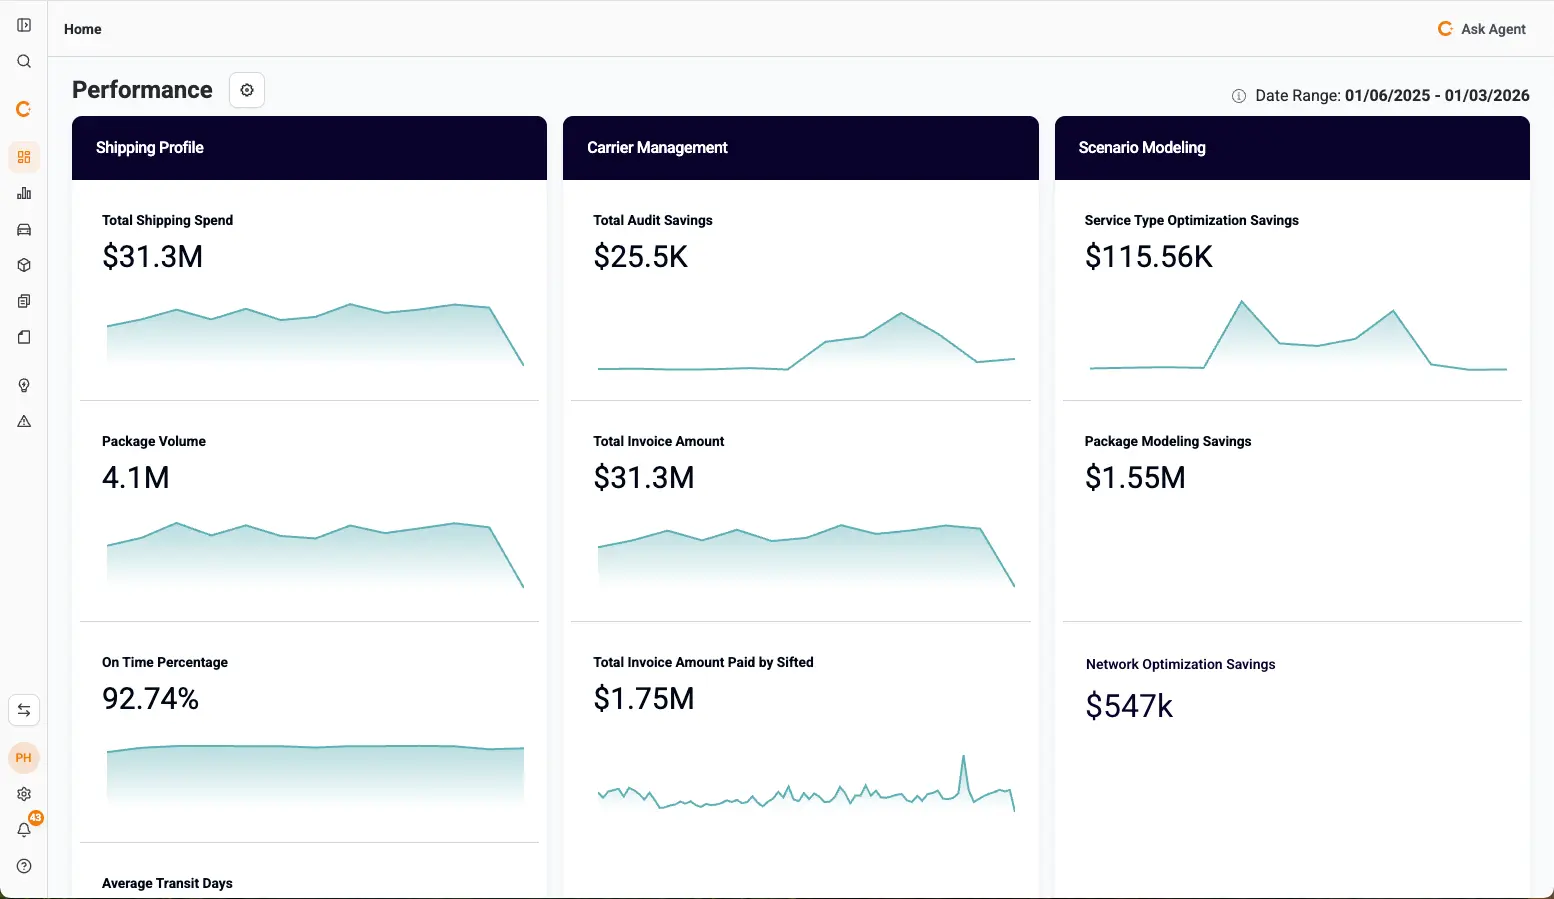Open the lightbulb insights icon

(24, 385)
